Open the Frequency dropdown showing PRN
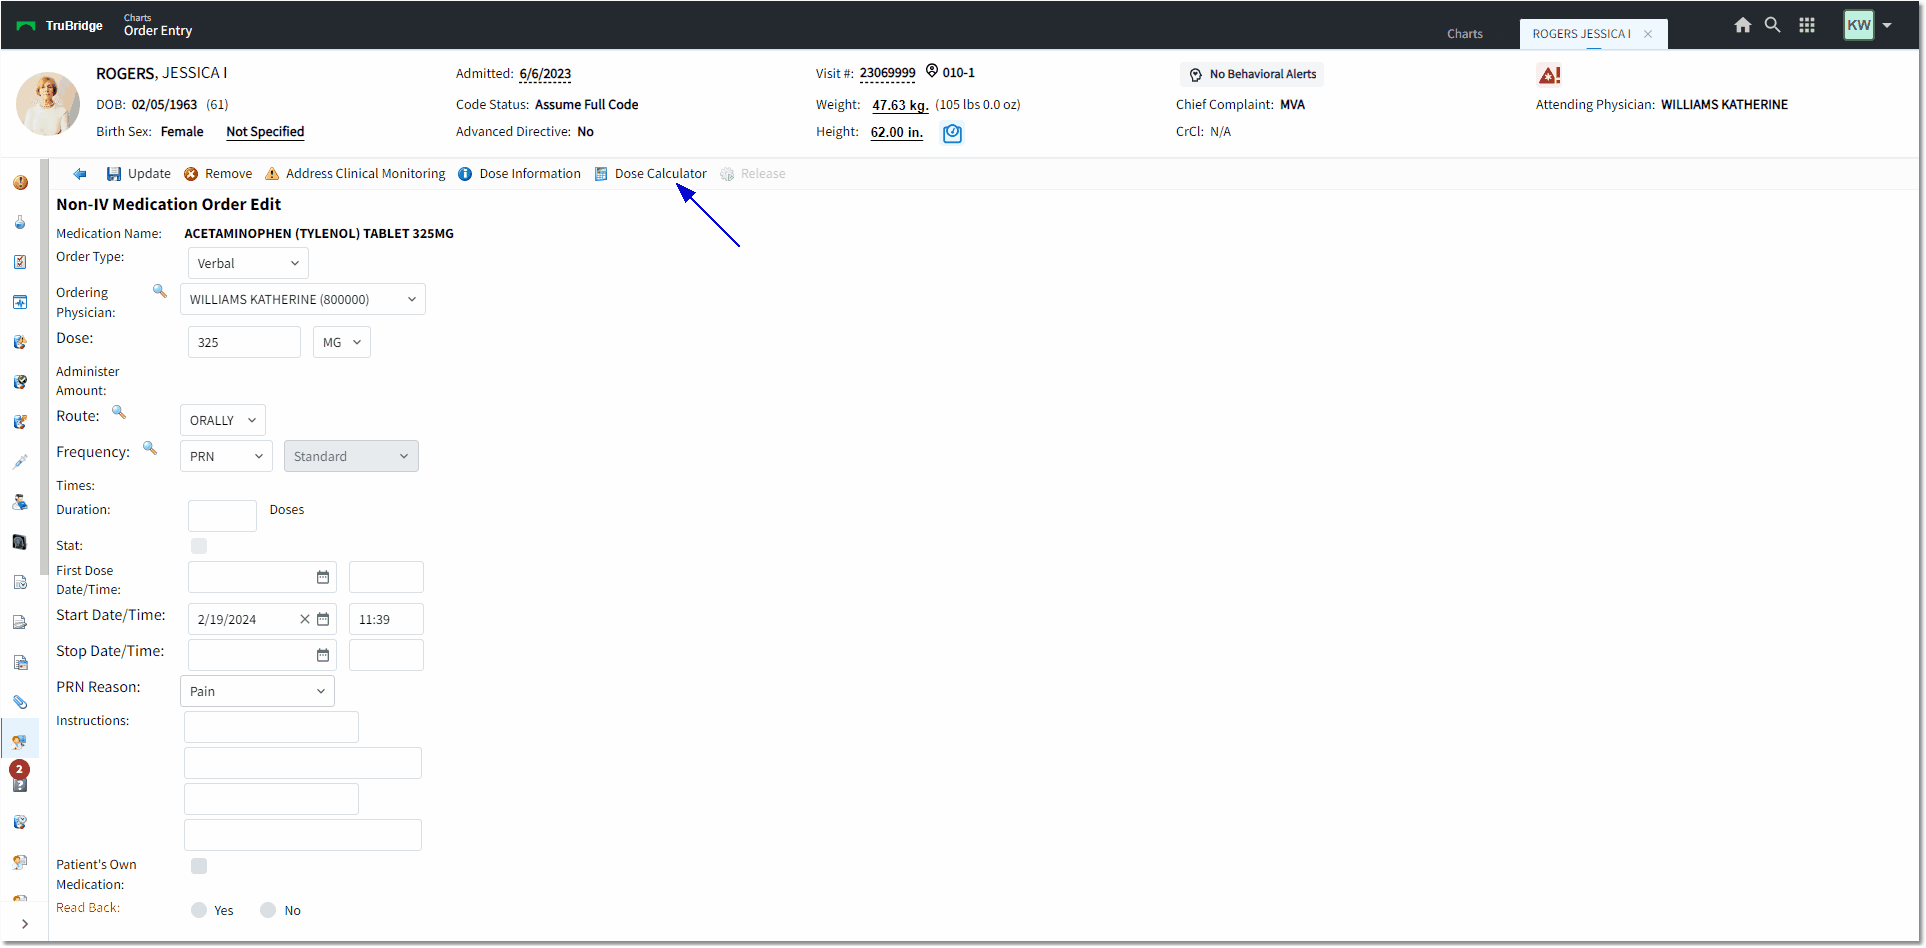1926x948 pixels. point(227,456)
